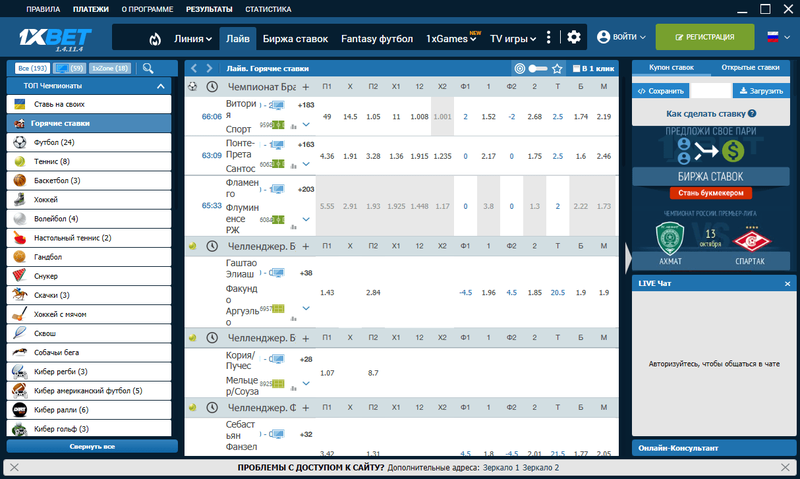Click the clock icon in first Челленджер header
This screenshot has height=479, width=800.
point(212,246)
